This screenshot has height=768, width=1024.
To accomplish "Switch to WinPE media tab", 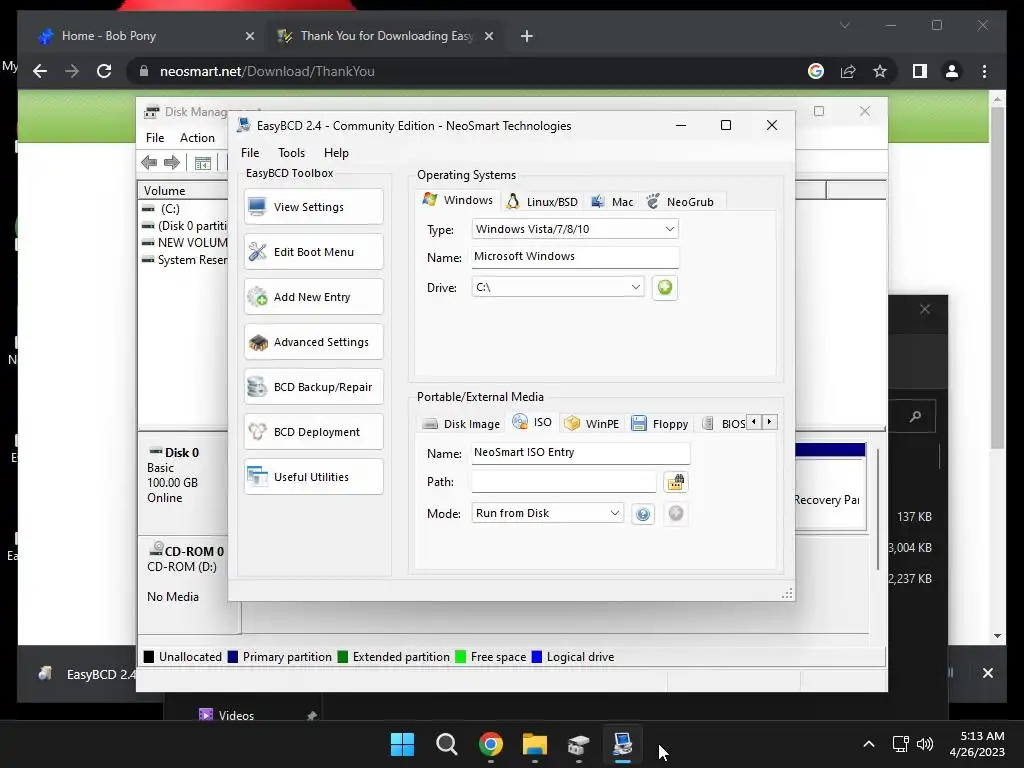I will [592, 424].
